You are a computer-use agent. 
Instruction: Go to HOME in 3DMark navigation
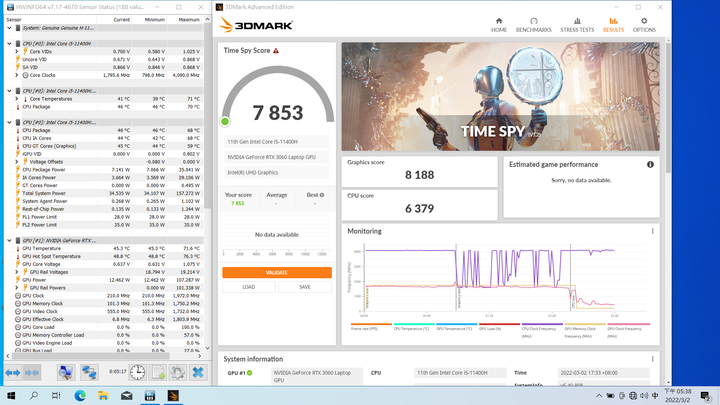(x=499, y=25)
